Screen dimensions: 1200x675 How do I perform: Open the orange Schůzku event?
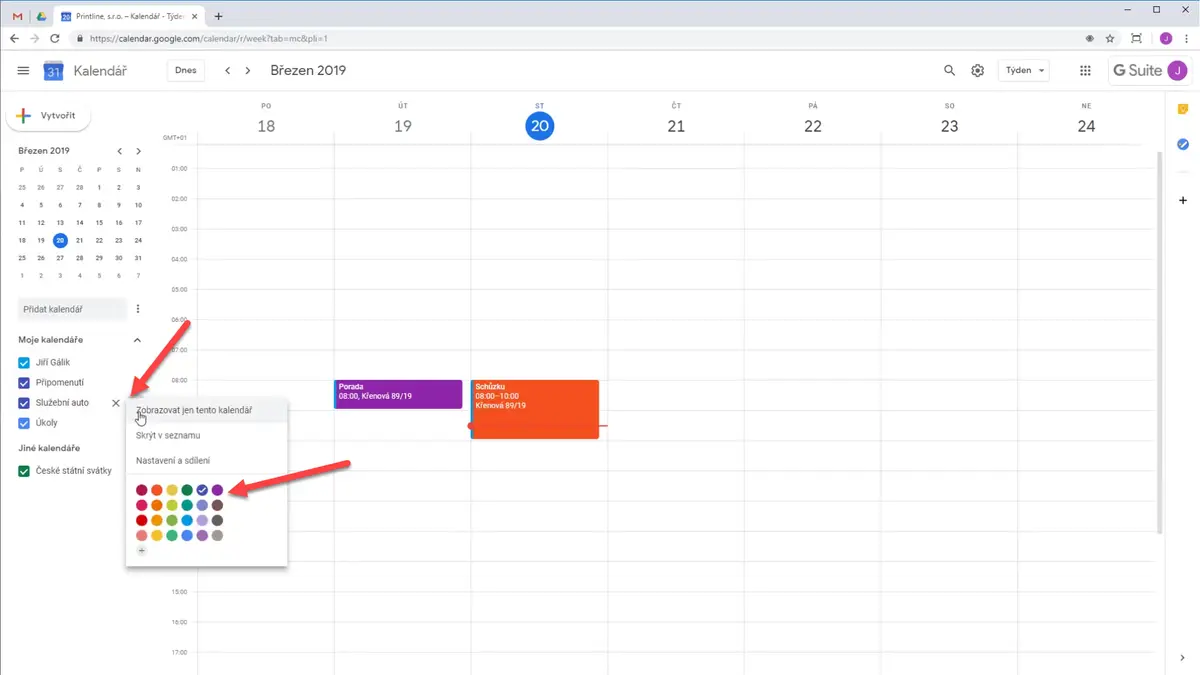pyautogui.click(x=535, y=409)
